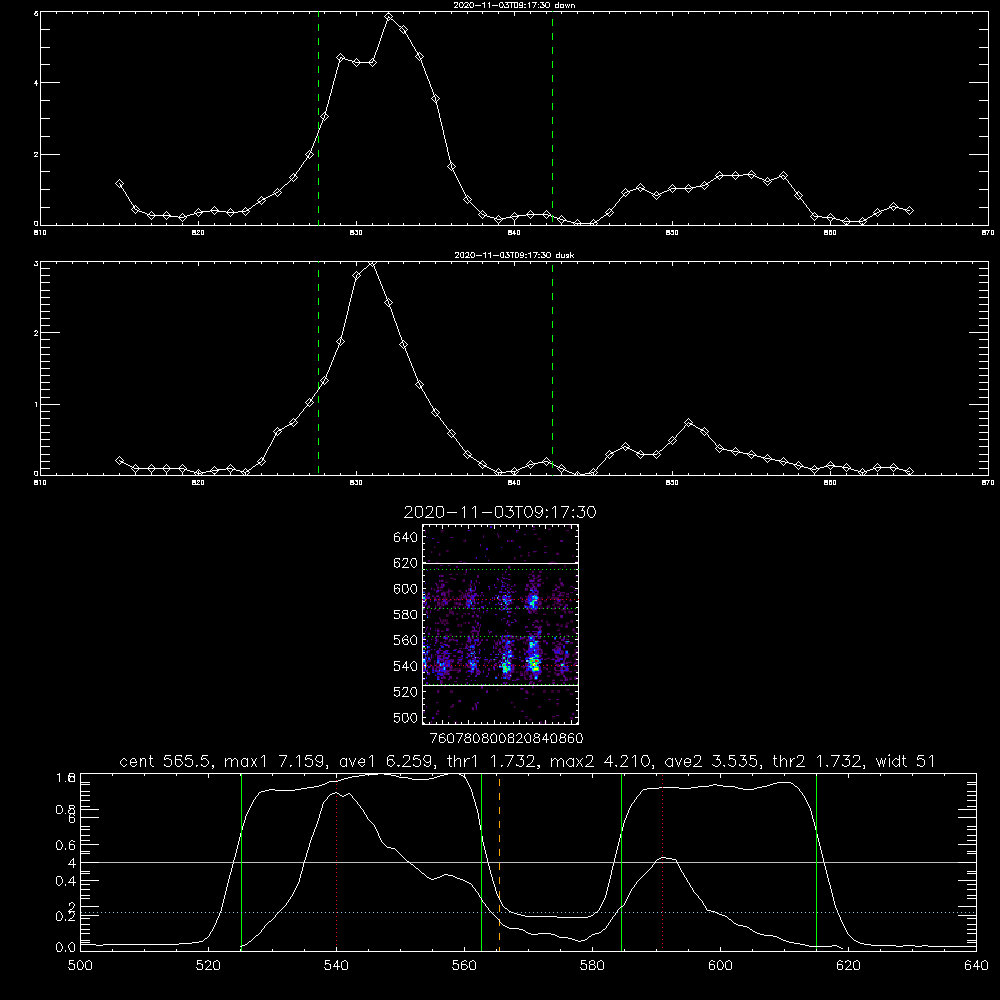Click bottom plot x-axis label 540
Viewport: 1000px width, 1000px height.
[336, 966]
